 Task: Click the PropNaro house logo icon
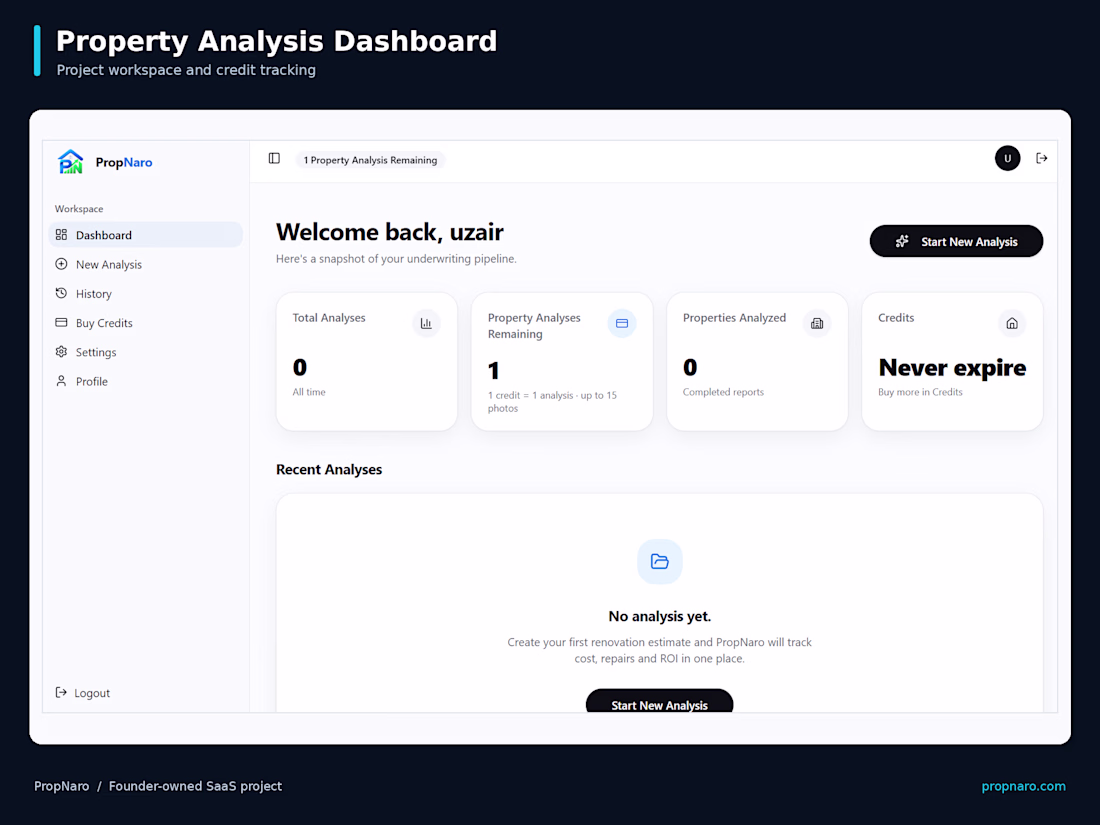(70, 162)
